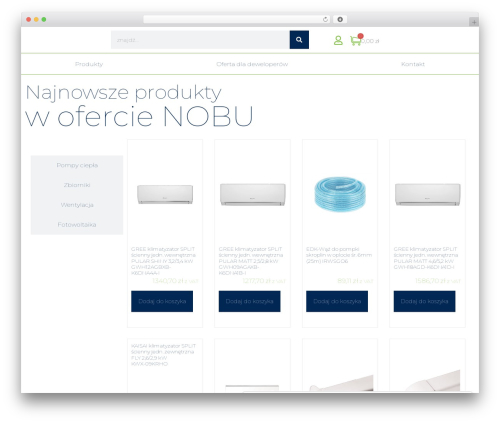
Task: Click the Najnowsze produkty heading
Action: click(123, 92)
